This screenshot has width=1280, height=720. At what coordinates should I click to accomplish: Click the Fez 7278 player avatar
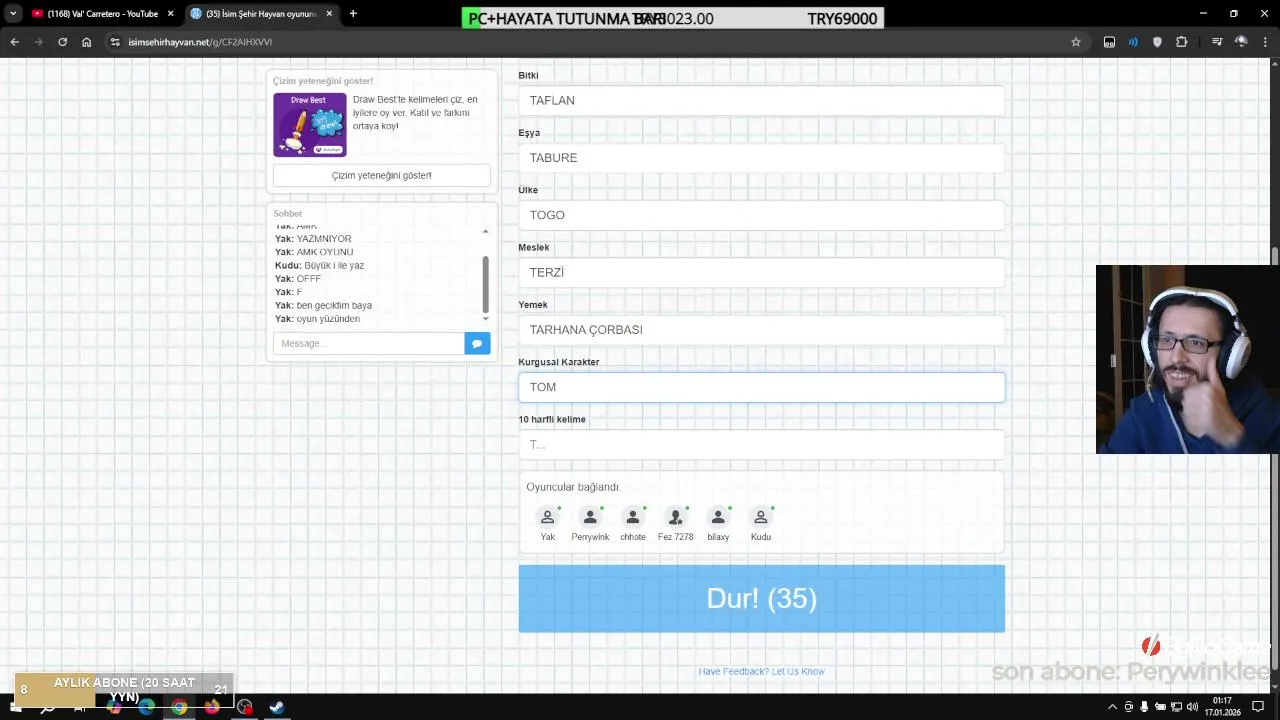pos(675,517)
